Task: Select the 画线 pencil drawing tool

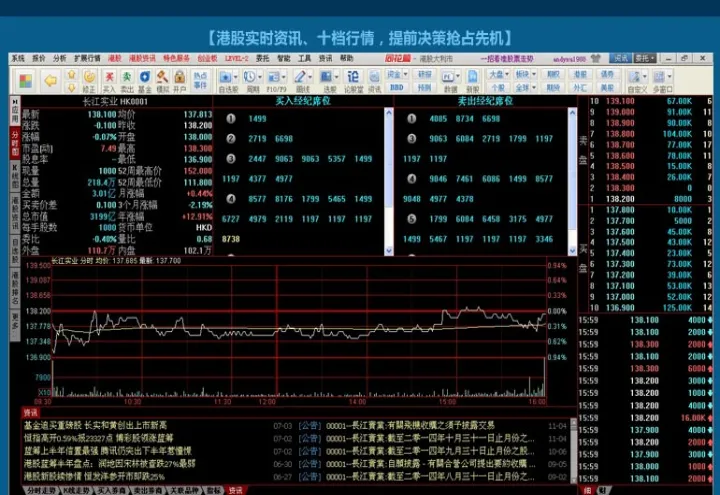Action: pyautogui.click(x=300, y=77)
